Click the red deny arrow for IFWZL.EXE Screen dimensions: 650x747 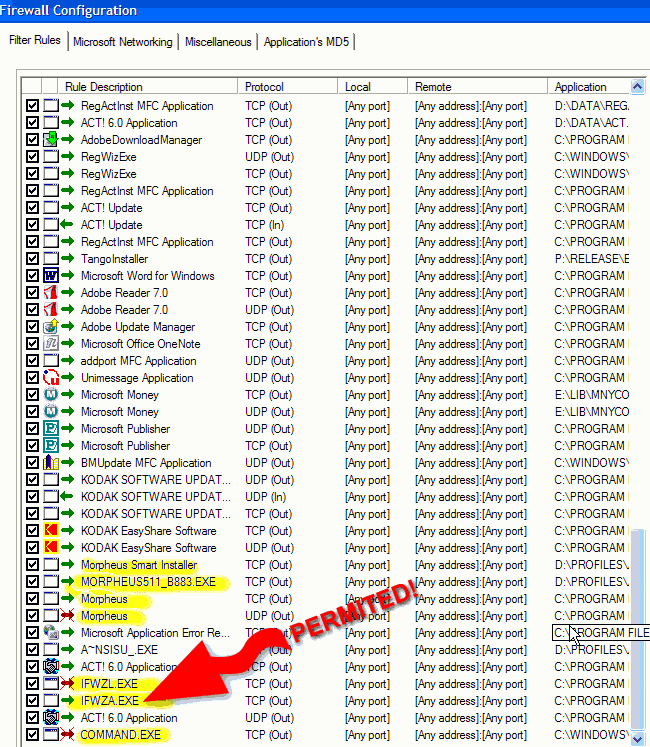(x=68, y=684)
